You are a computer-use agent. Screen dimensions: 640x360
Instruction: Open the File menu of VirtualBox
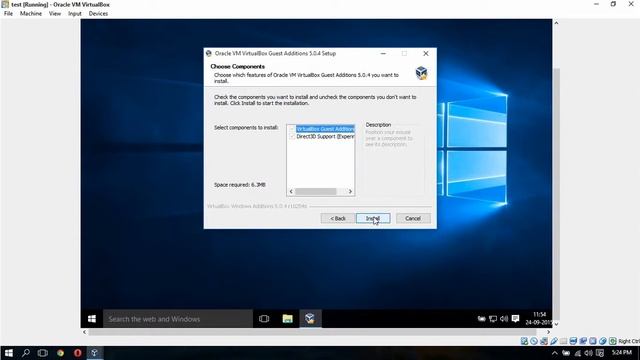8,13
